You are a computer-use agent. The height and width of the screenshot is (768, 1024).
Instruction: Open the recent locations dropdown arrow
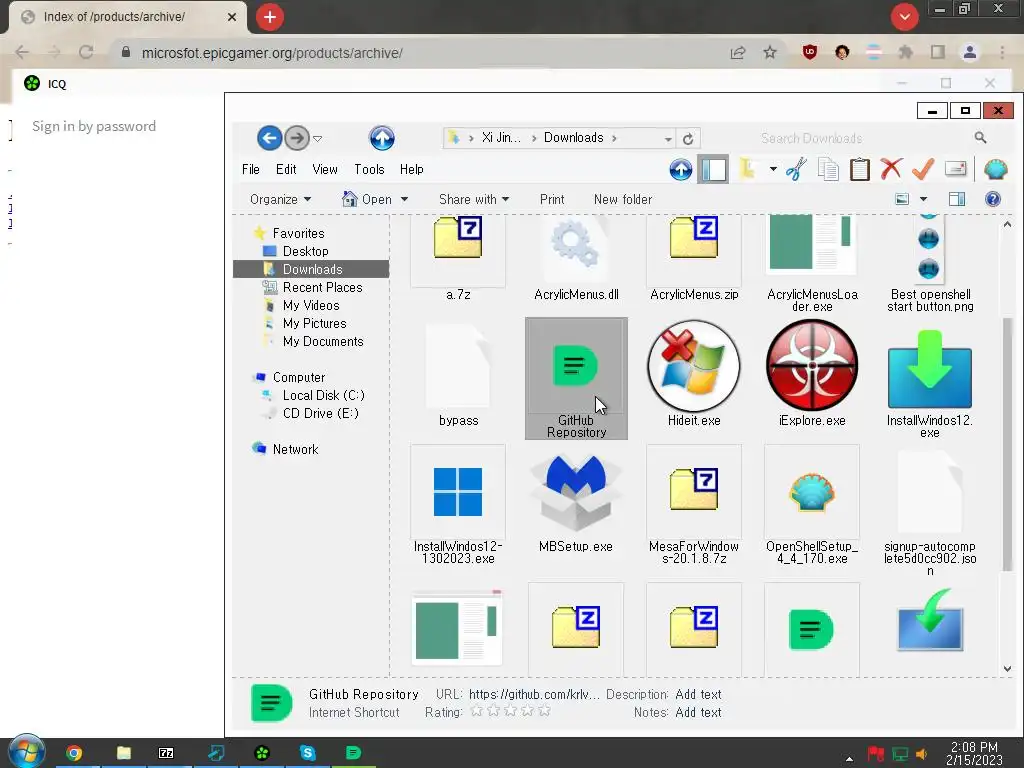[317, 138]
